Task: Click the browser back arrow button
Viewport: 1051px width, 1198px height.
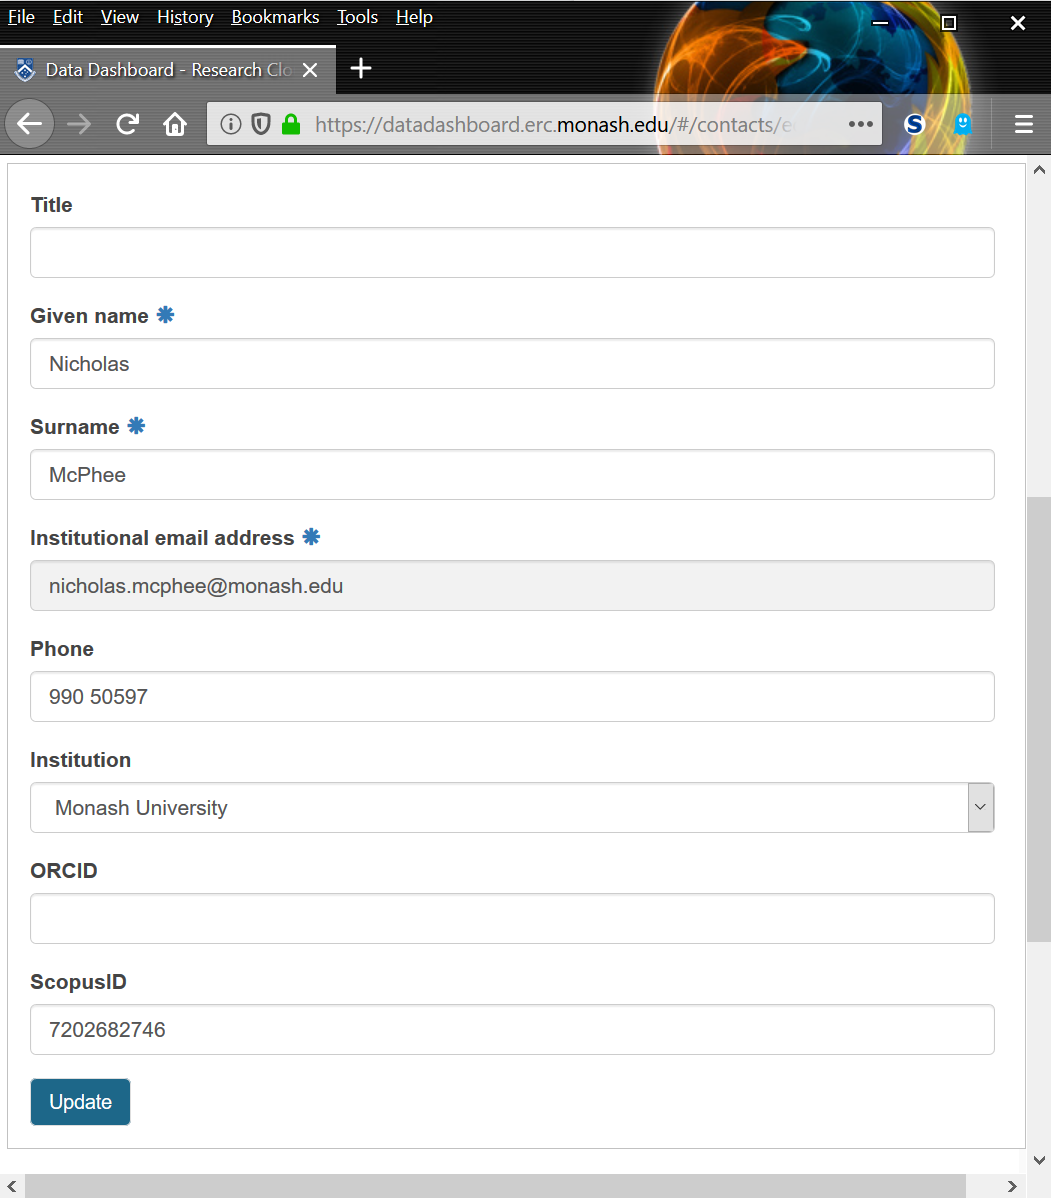Action: coord(30,124)
